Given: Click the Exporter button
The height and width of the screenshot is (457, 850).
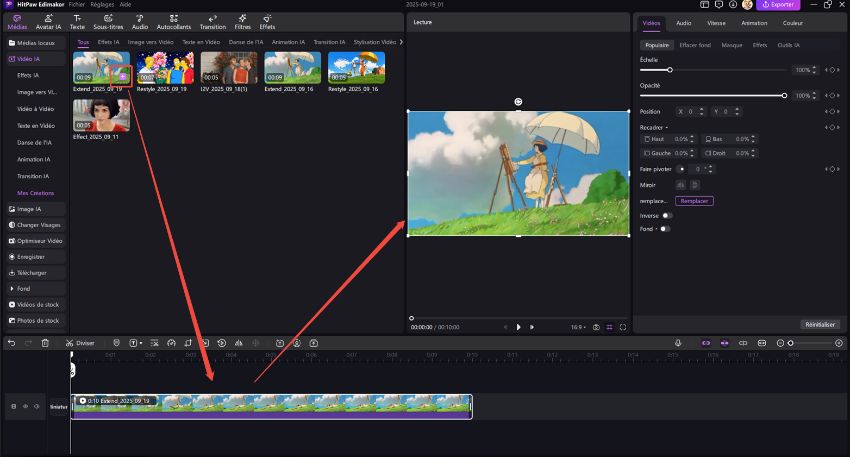Looking at the screenshot, I should (x=778, y=5).
